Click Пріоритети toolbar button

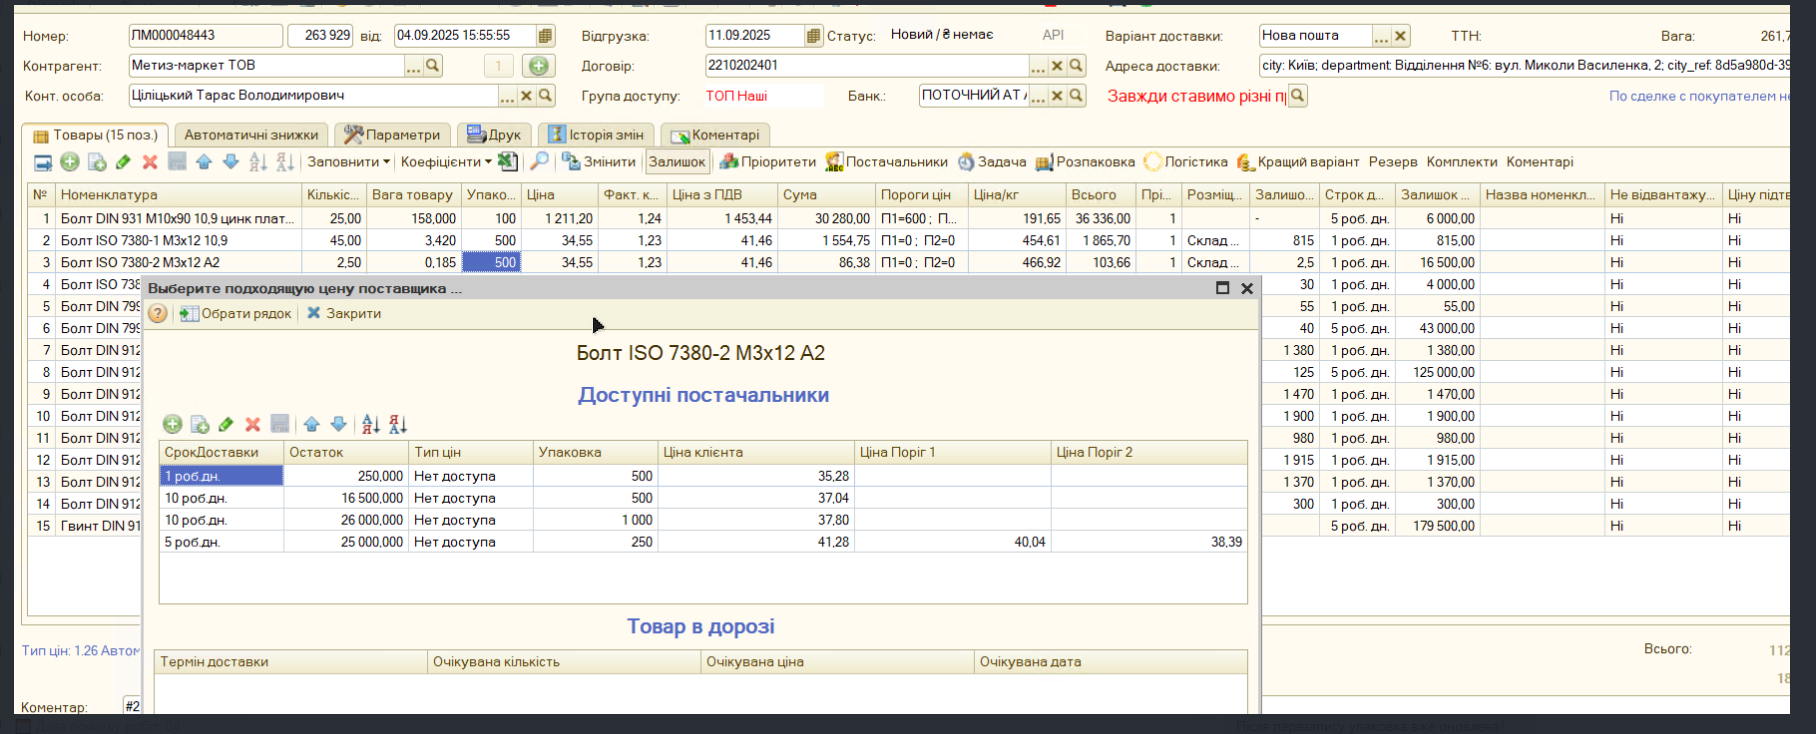pyautogui.click(x=768, y=162)
